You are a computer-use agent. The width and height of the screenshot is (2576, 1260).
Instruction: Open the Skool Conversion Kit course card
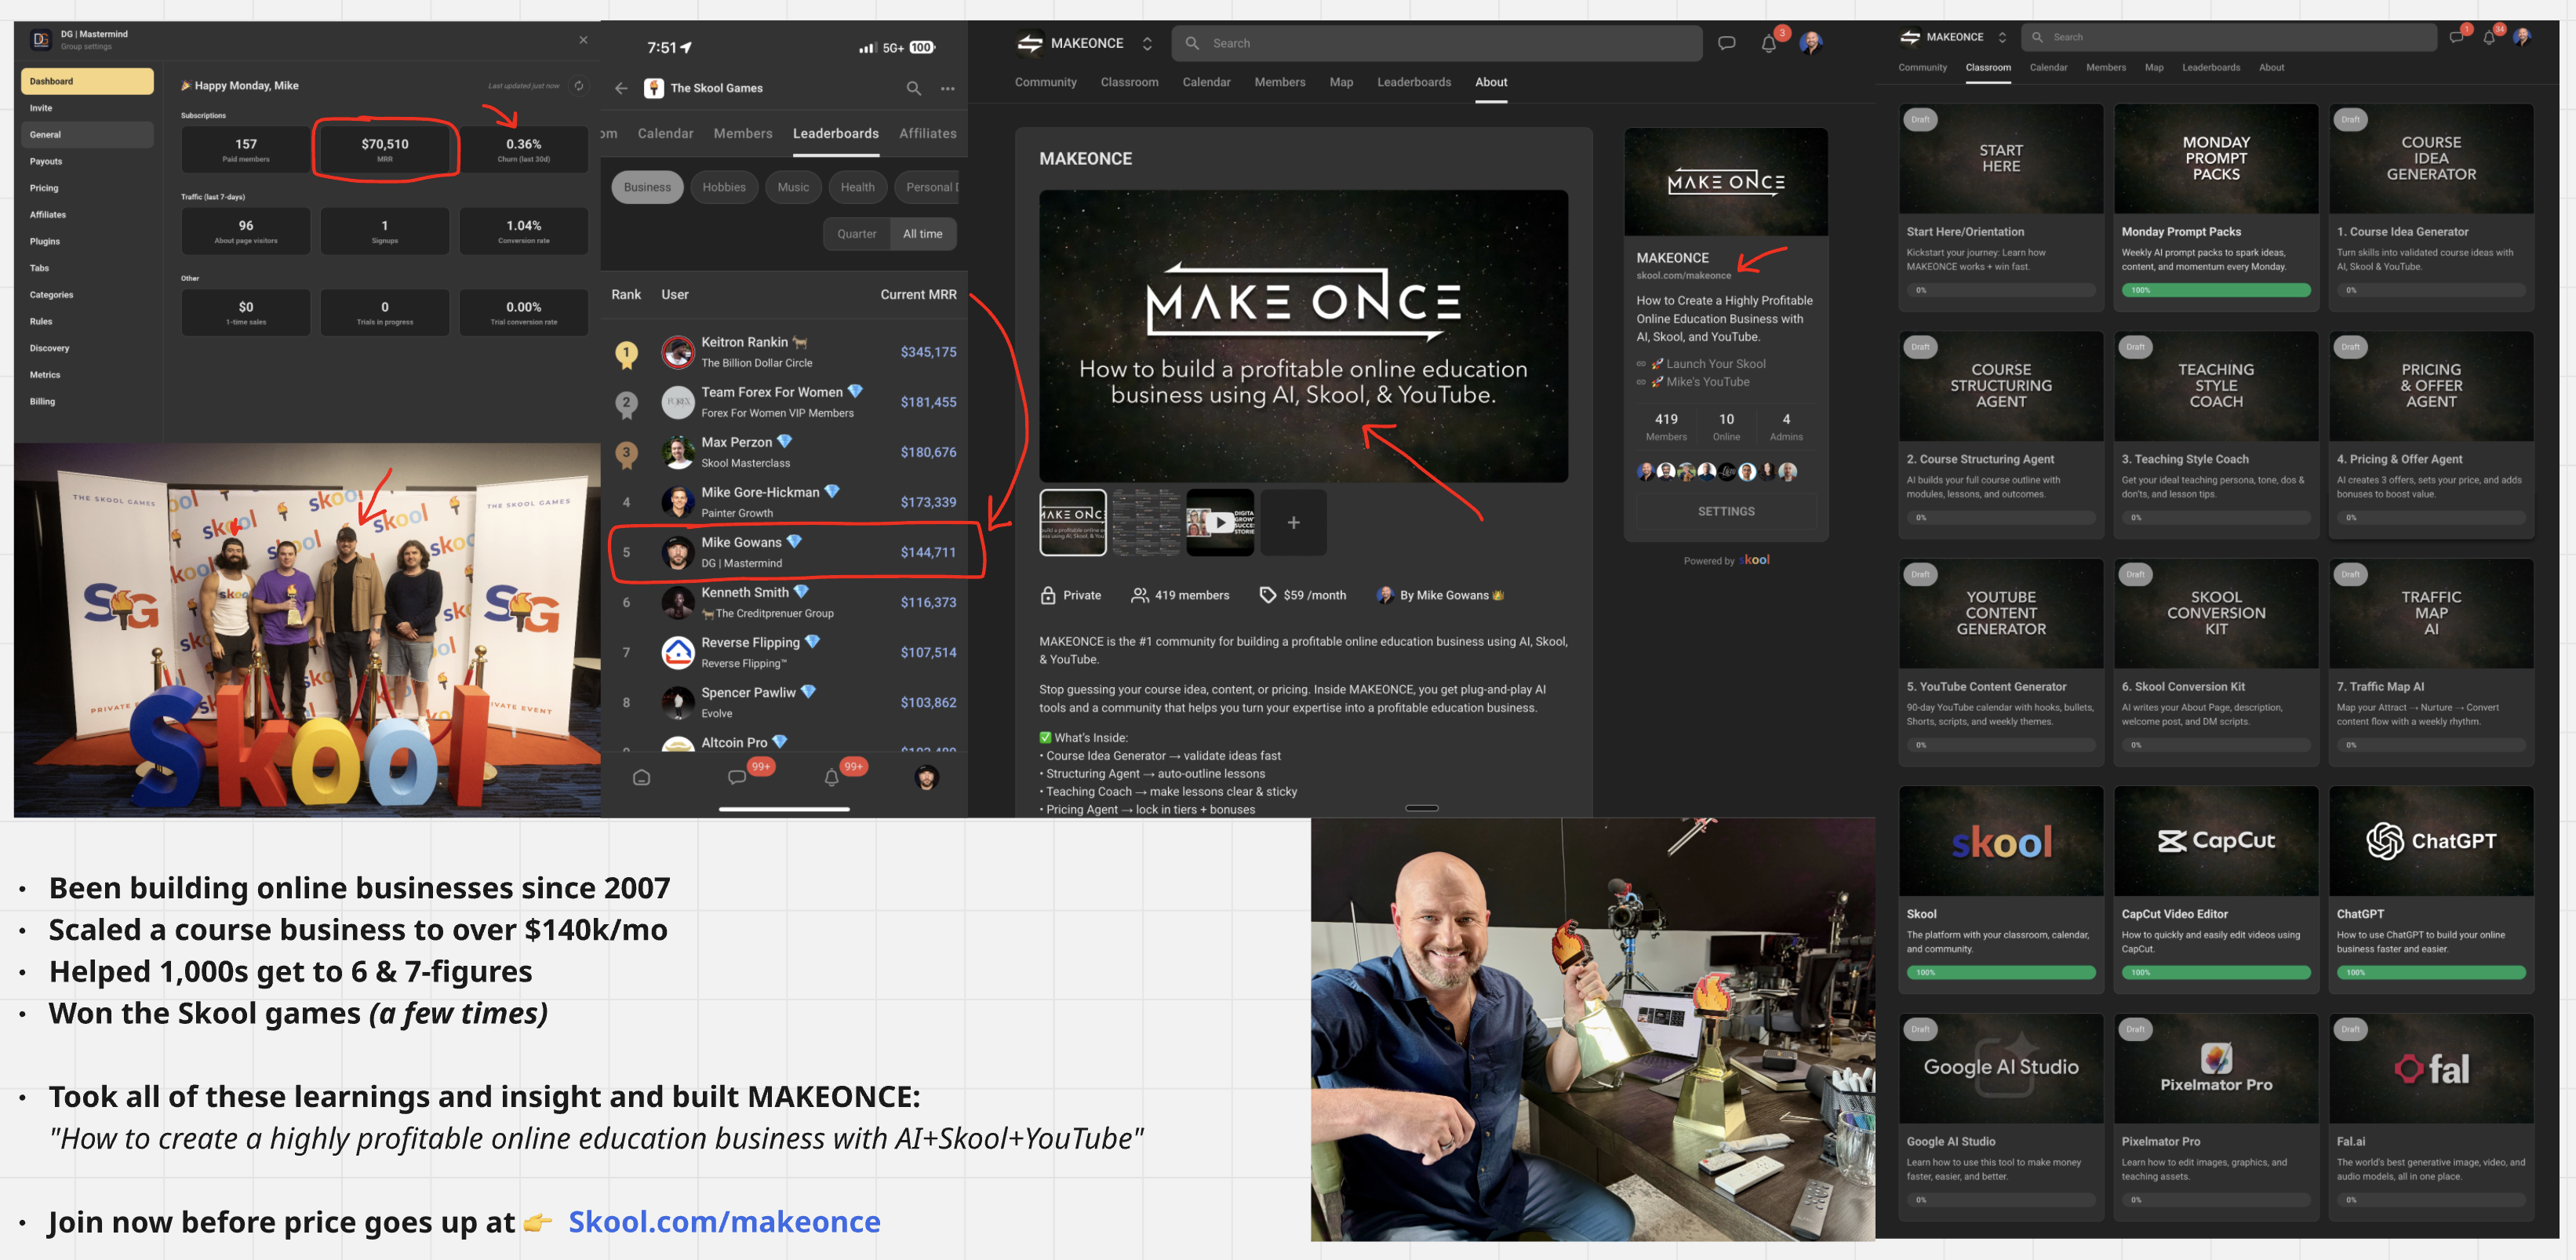tap(2215, 661)
